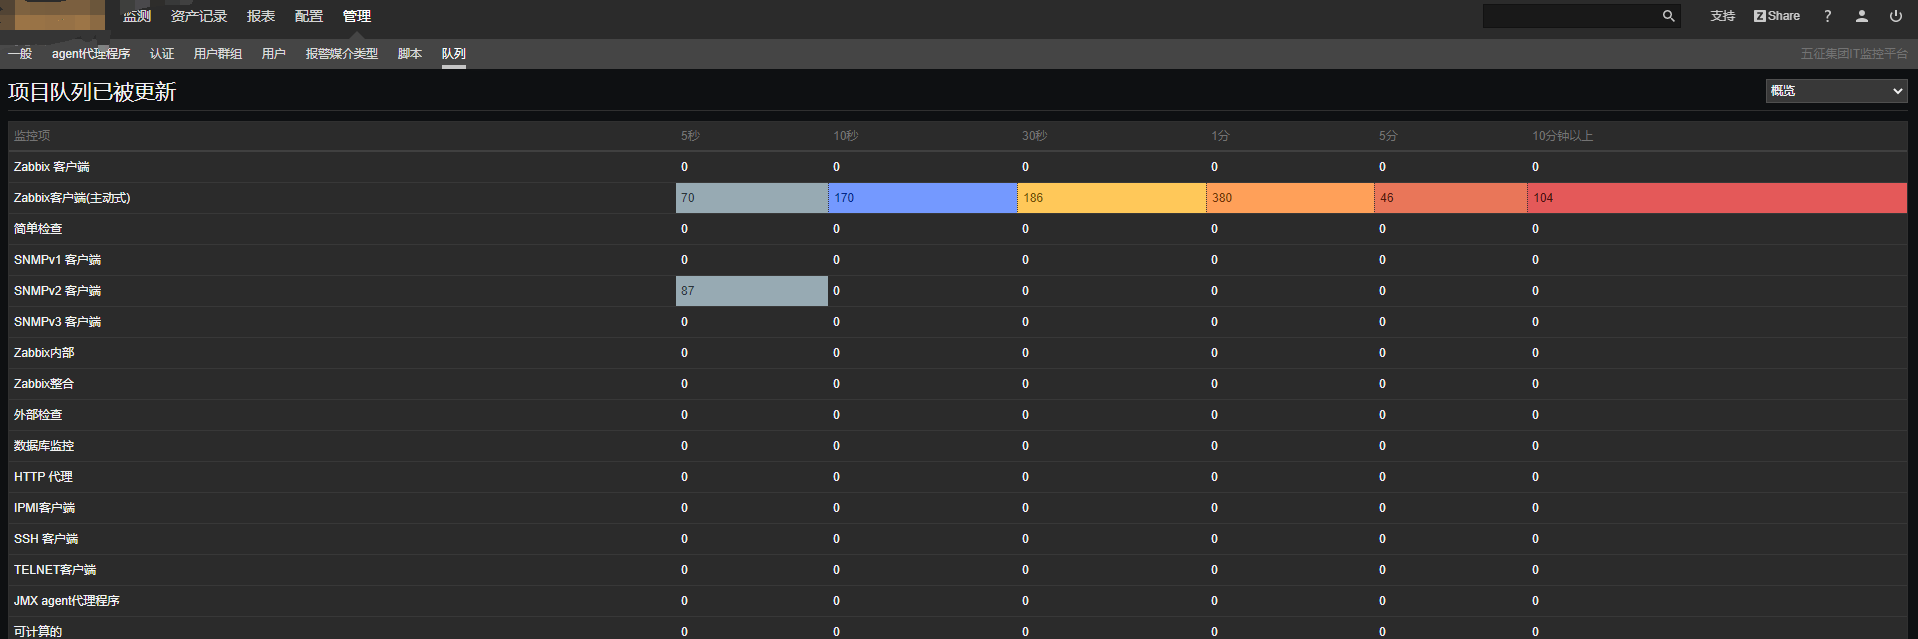The image size is (1918, 639).
Task: Click the 五征集团IT监控平台 text
Action: (x=1854, y=54)
